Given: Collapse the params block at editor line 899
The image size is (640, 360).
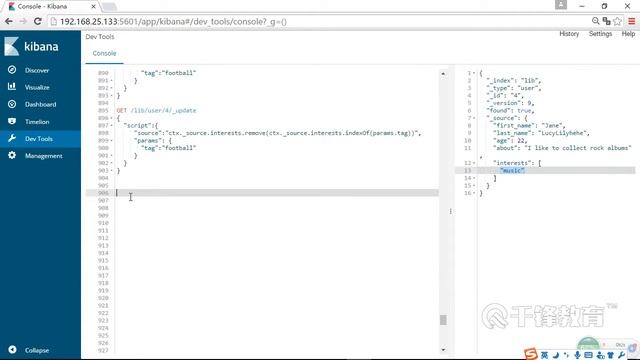Looking at the screenshot, I should 111,140.
